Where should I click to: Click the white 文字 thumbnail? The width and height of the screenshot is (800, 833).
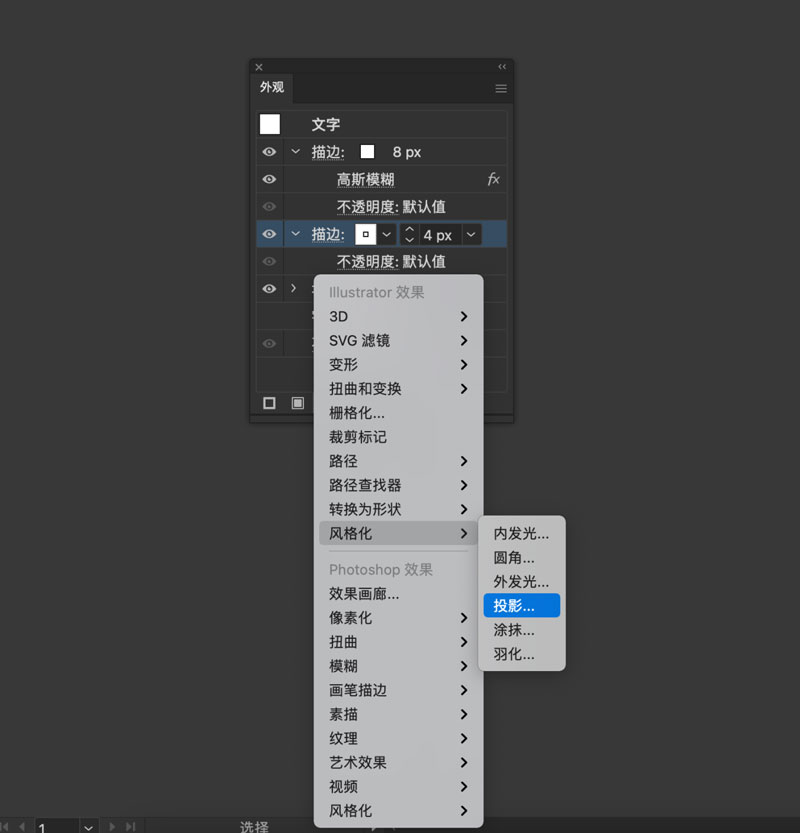click(270, 124)
